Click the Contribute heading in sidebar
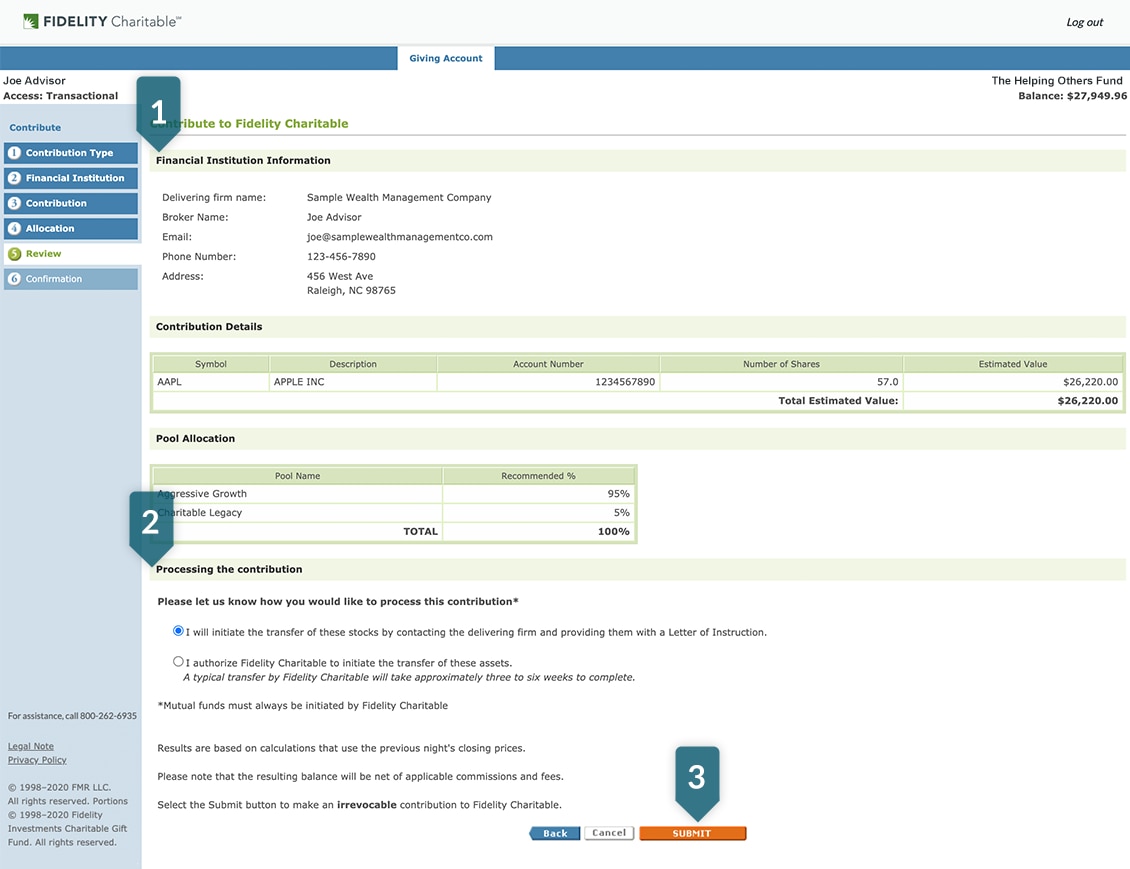 pos(35,128)
